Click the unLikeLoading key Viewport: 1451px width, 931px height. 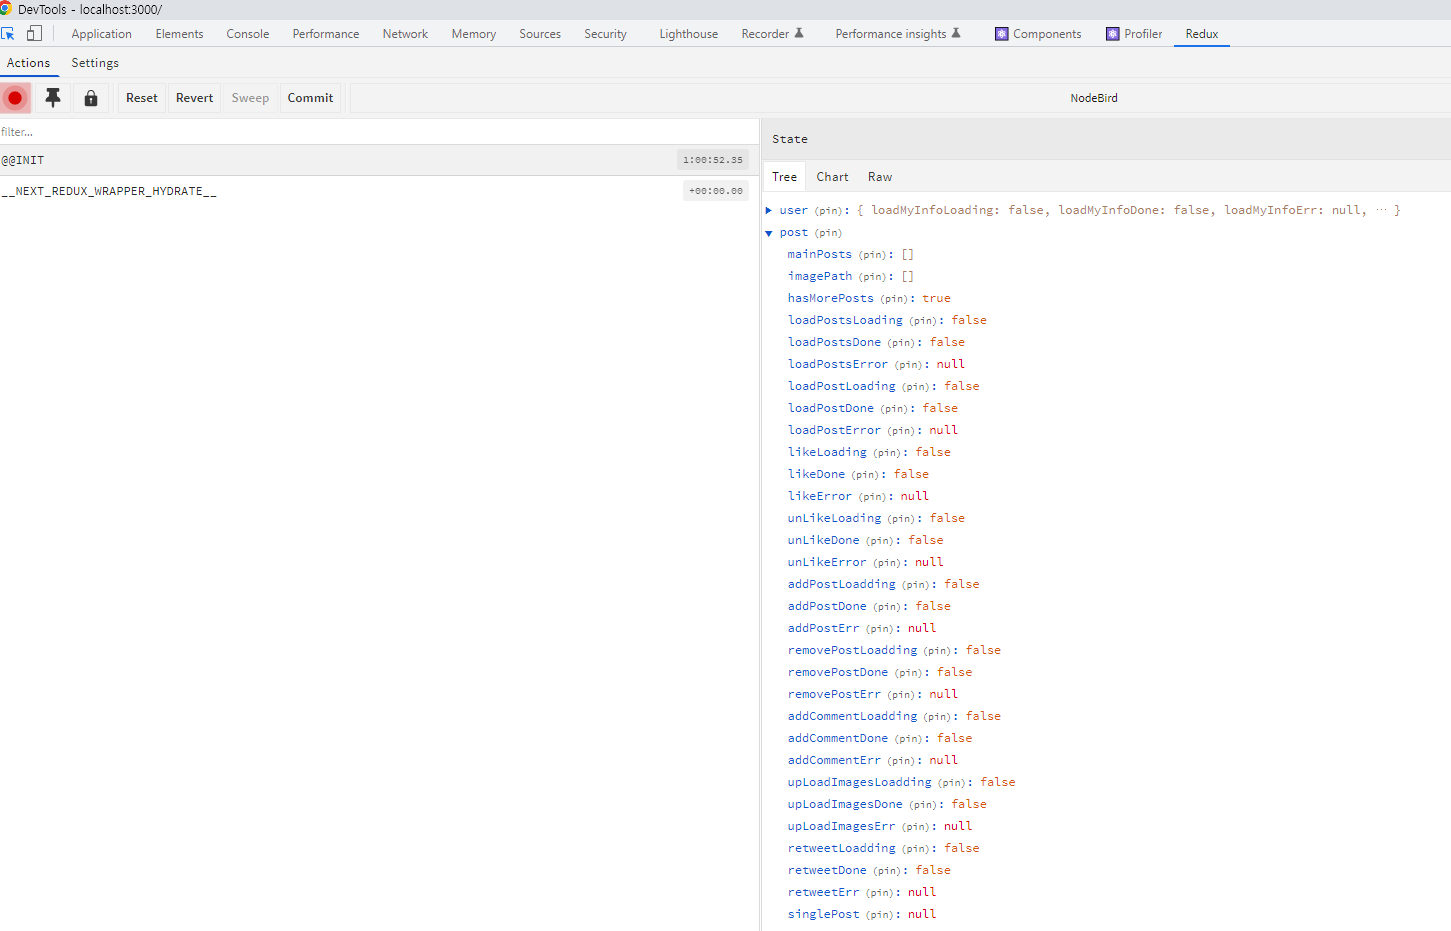point(835,518)
